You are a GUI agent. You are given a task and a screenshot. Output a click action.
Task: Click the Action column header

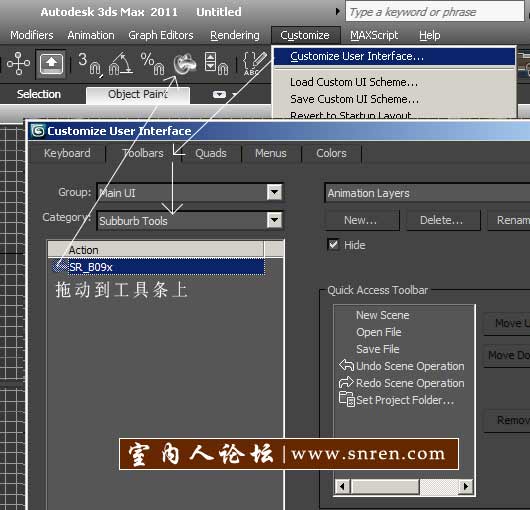coord(155,250)
